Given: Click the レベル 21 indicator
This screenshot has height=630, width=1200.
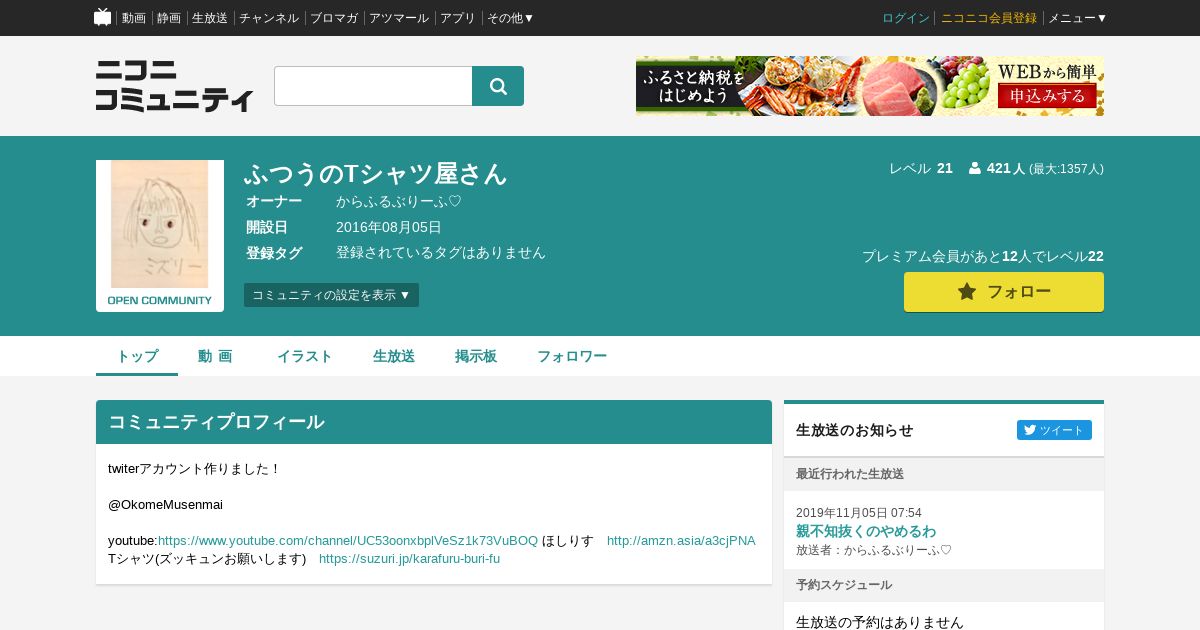Looking at the screenshot, I should coord(921,169).
